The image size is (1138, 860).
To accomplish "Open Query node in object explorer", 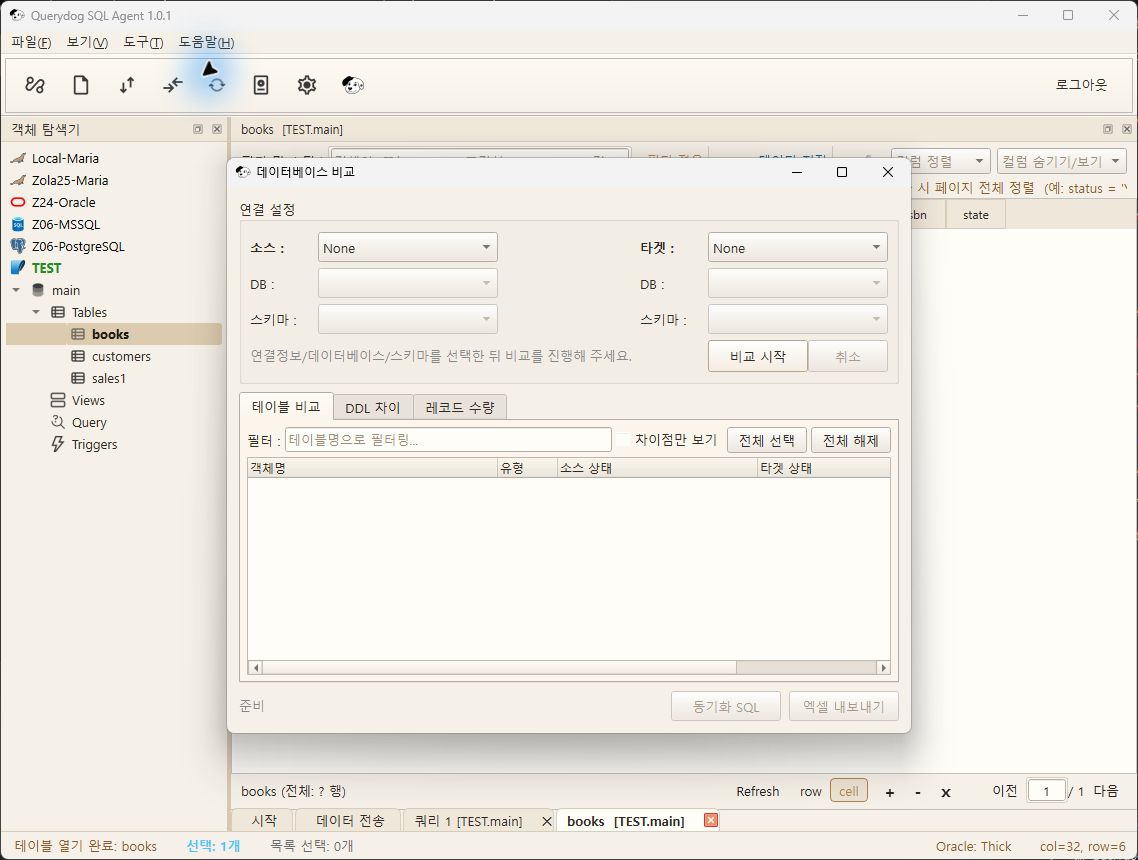I will [x=89, y=422].
